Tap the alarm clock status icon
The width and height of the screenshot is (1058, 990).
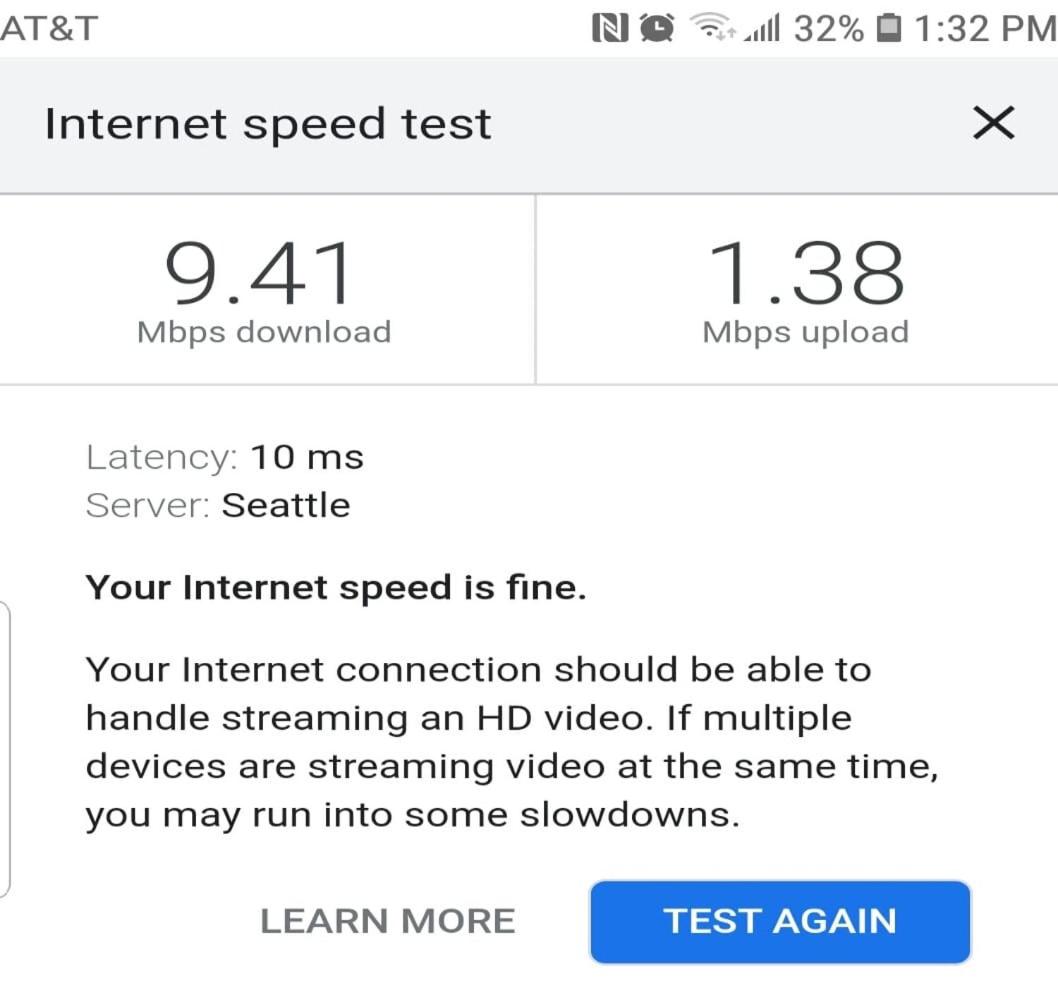pyautogui.click(x=657, y=29)
